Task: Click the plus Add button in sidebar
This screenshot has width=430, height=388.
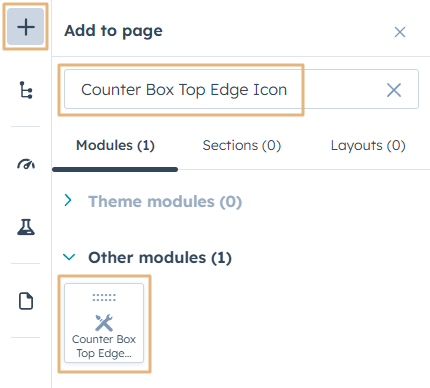Action: pos(26,27)
